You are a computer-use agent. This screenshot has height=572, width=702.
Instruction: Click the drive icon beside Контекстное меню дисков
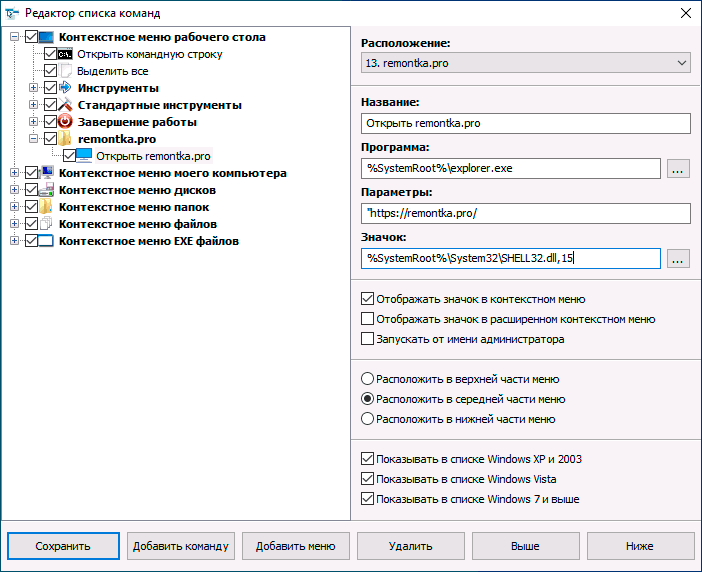[x=46, y=190]
